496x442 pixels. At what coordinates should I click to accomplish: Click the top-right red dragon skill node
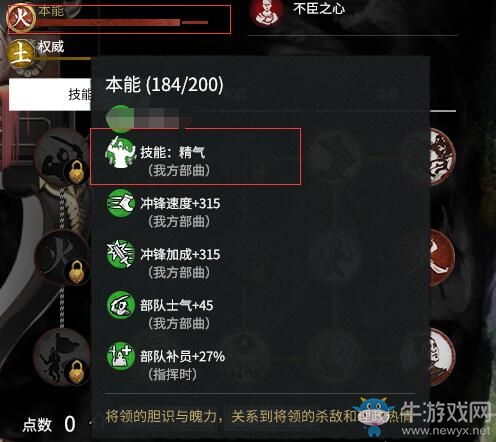pyautogui.click(x=442, y=157)
